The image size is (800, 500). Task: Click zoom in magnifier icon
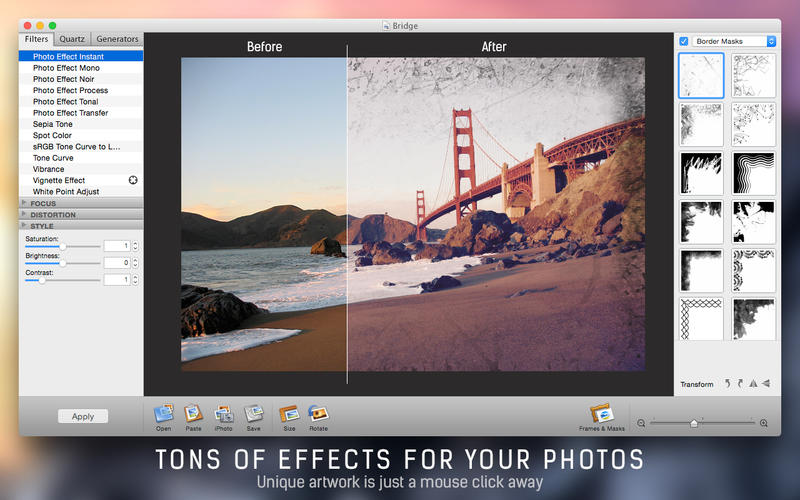pyautogui.click(x=764, y=423)
